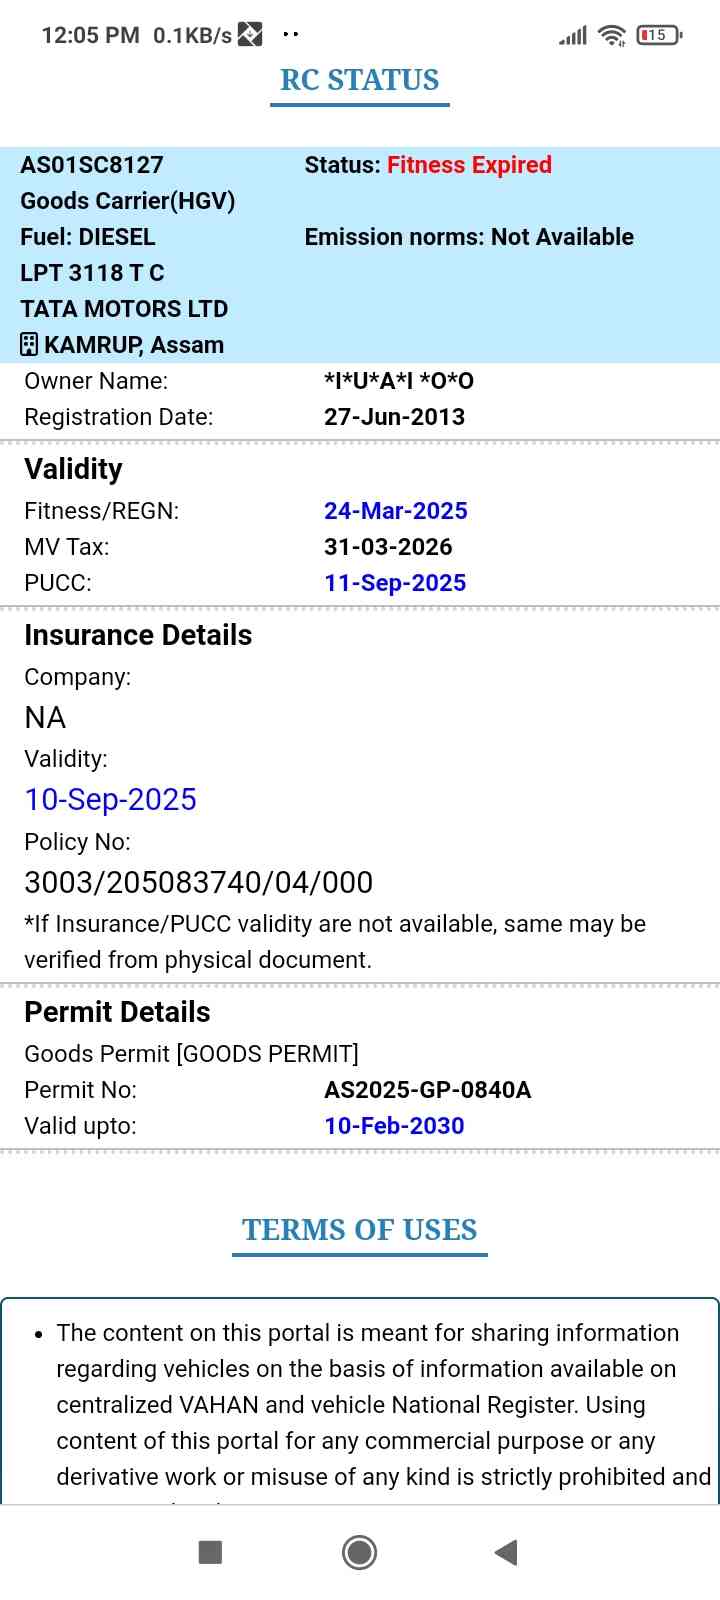
Task: Tap insurance validity date 10-Sep-2025
Action: point(110,800)
